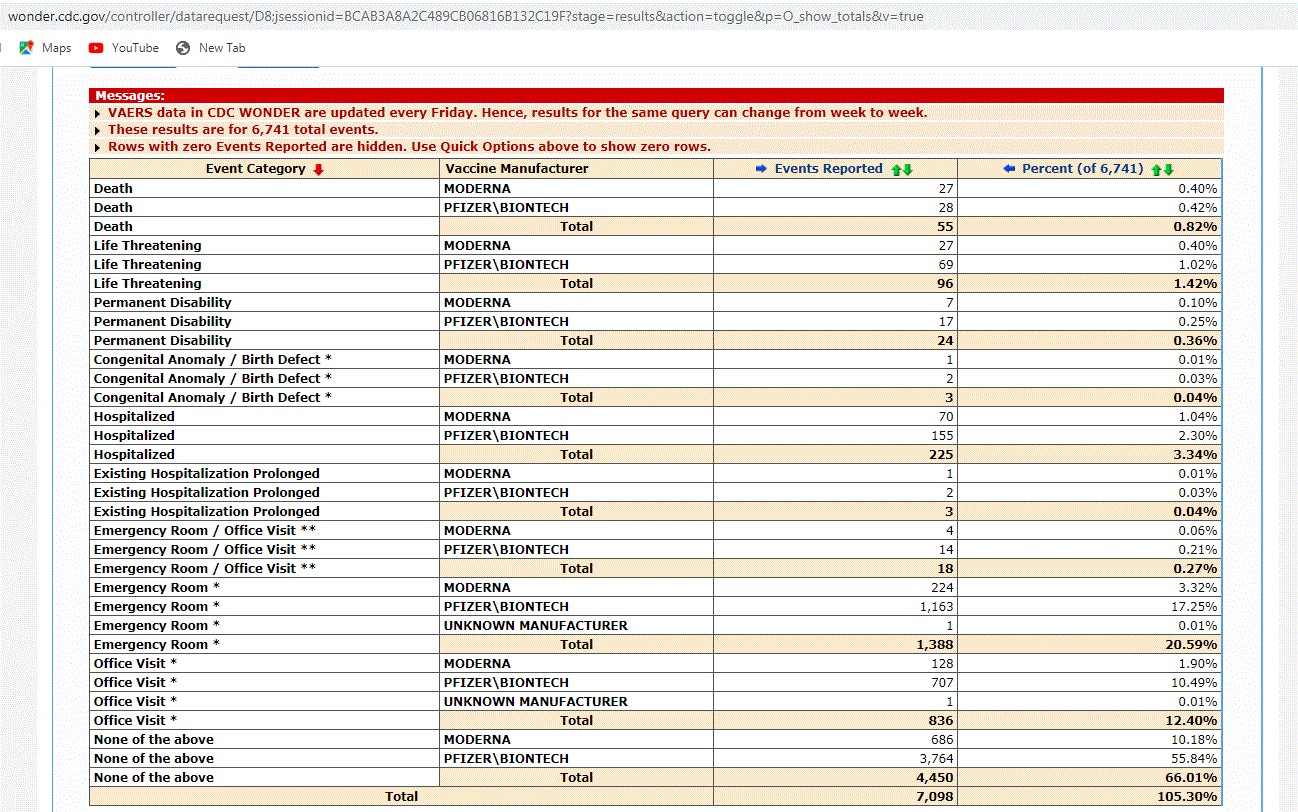
Task: Sort Events Reported ascending with green up arrow
Action: pos(896,169)
